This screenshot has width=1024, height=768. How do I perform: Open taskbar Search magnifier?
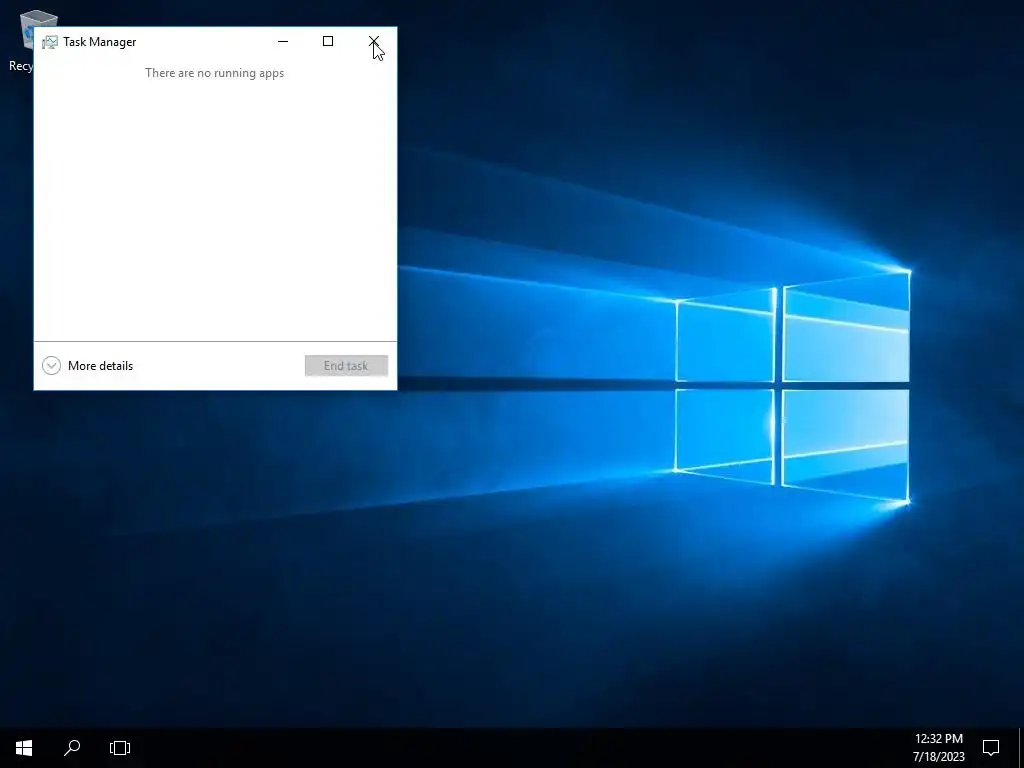click(72, 748)
